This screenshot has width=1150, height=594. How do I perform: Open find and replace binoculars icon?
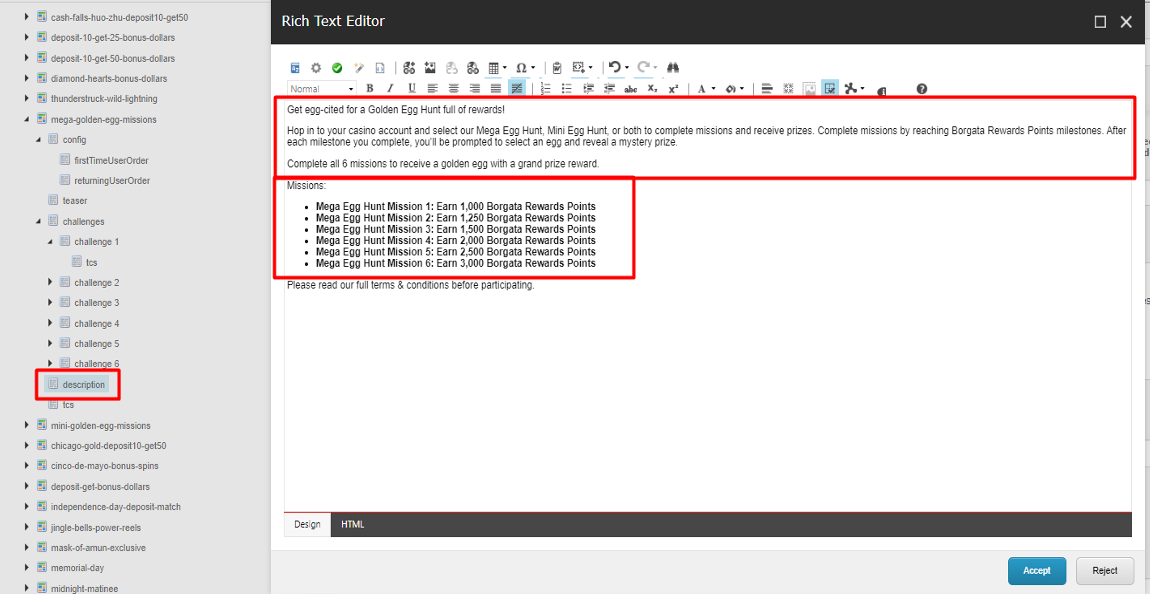click(673, 67)
